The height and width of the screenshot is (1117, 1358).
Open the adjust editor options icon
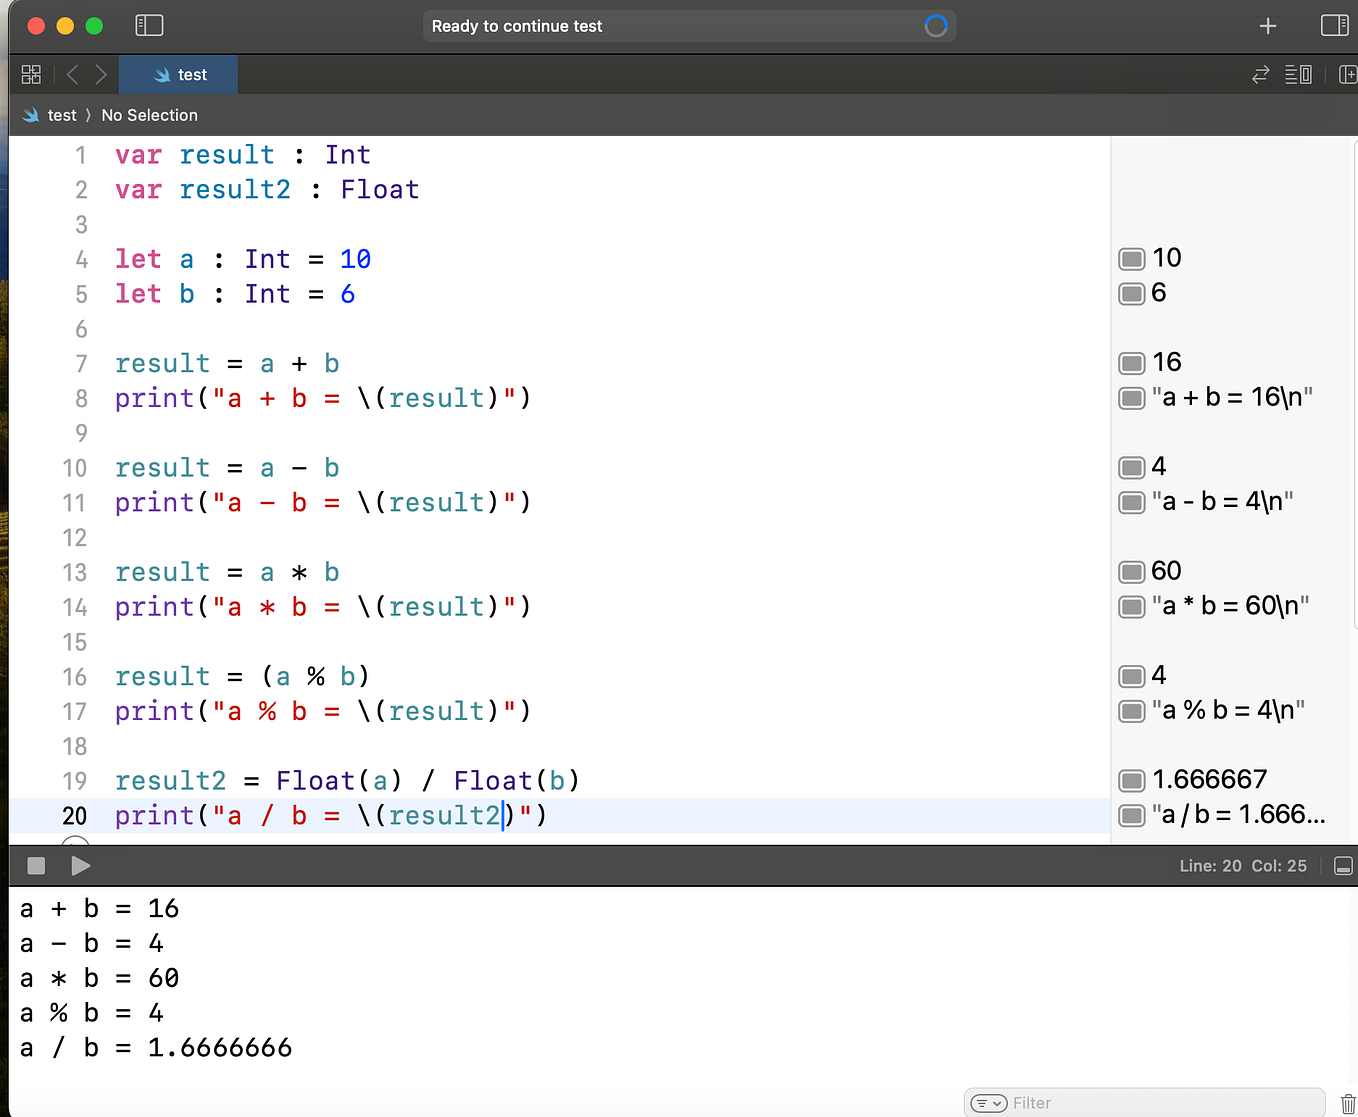click(1297, 73)
